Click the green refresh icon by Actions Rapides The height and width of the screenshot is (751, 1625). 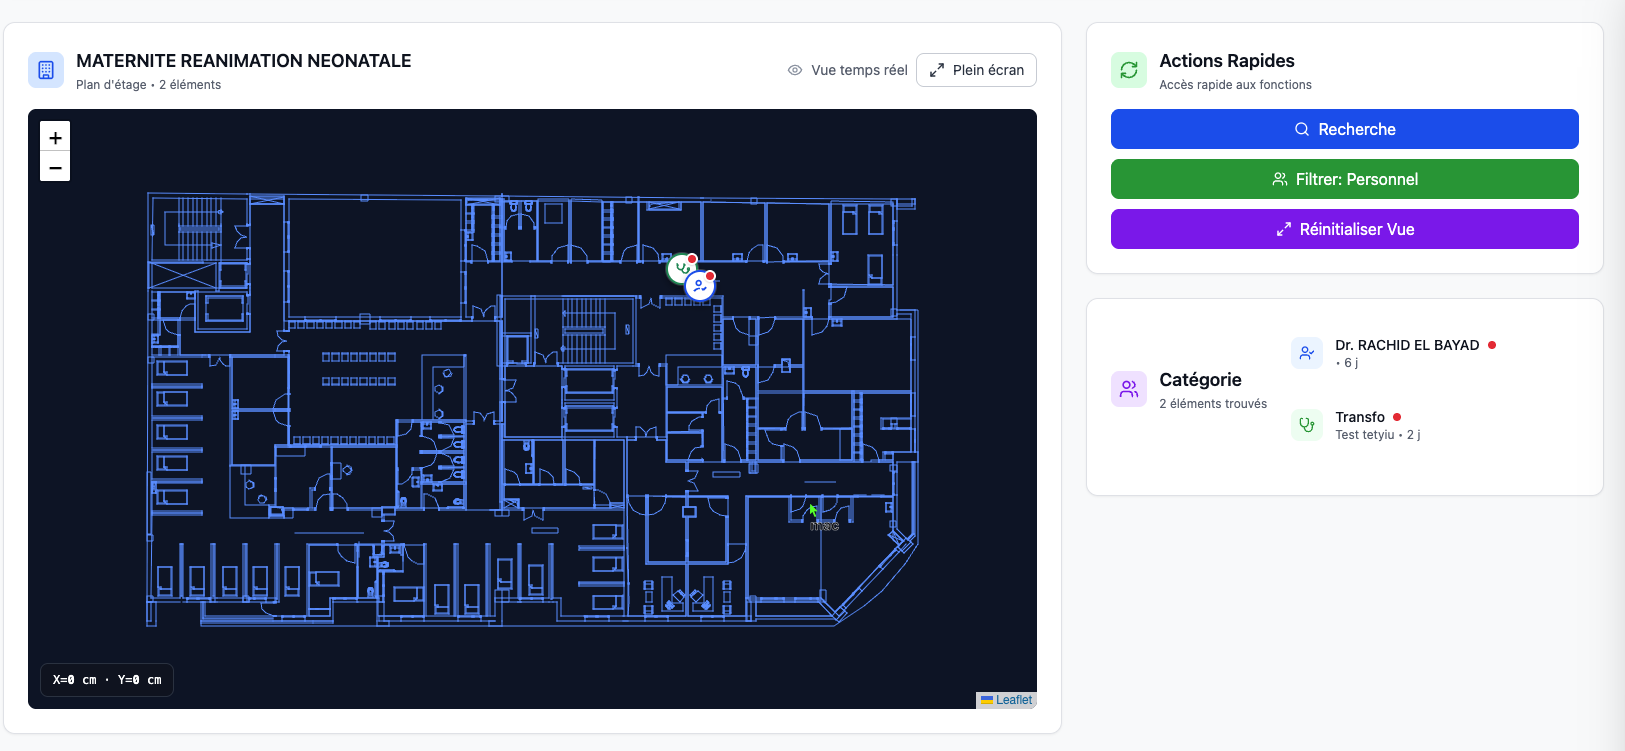(x=1129, y=70)
